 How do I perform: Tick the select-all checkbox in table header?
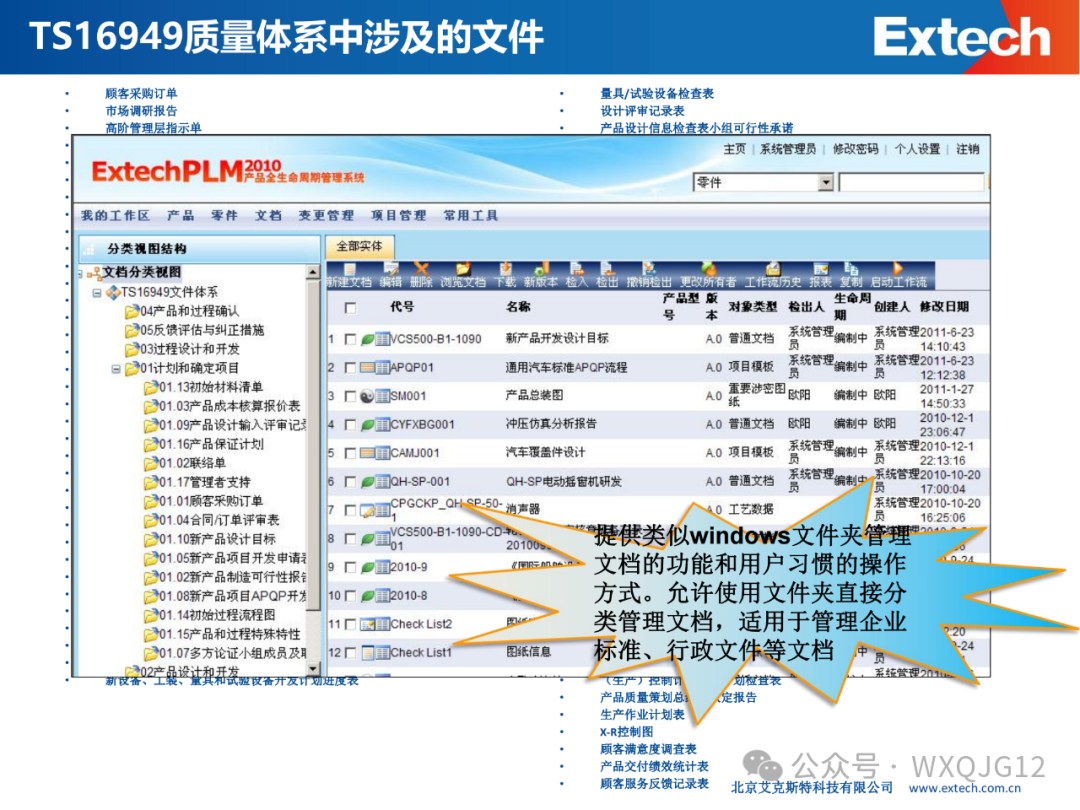tap(350, 308)
